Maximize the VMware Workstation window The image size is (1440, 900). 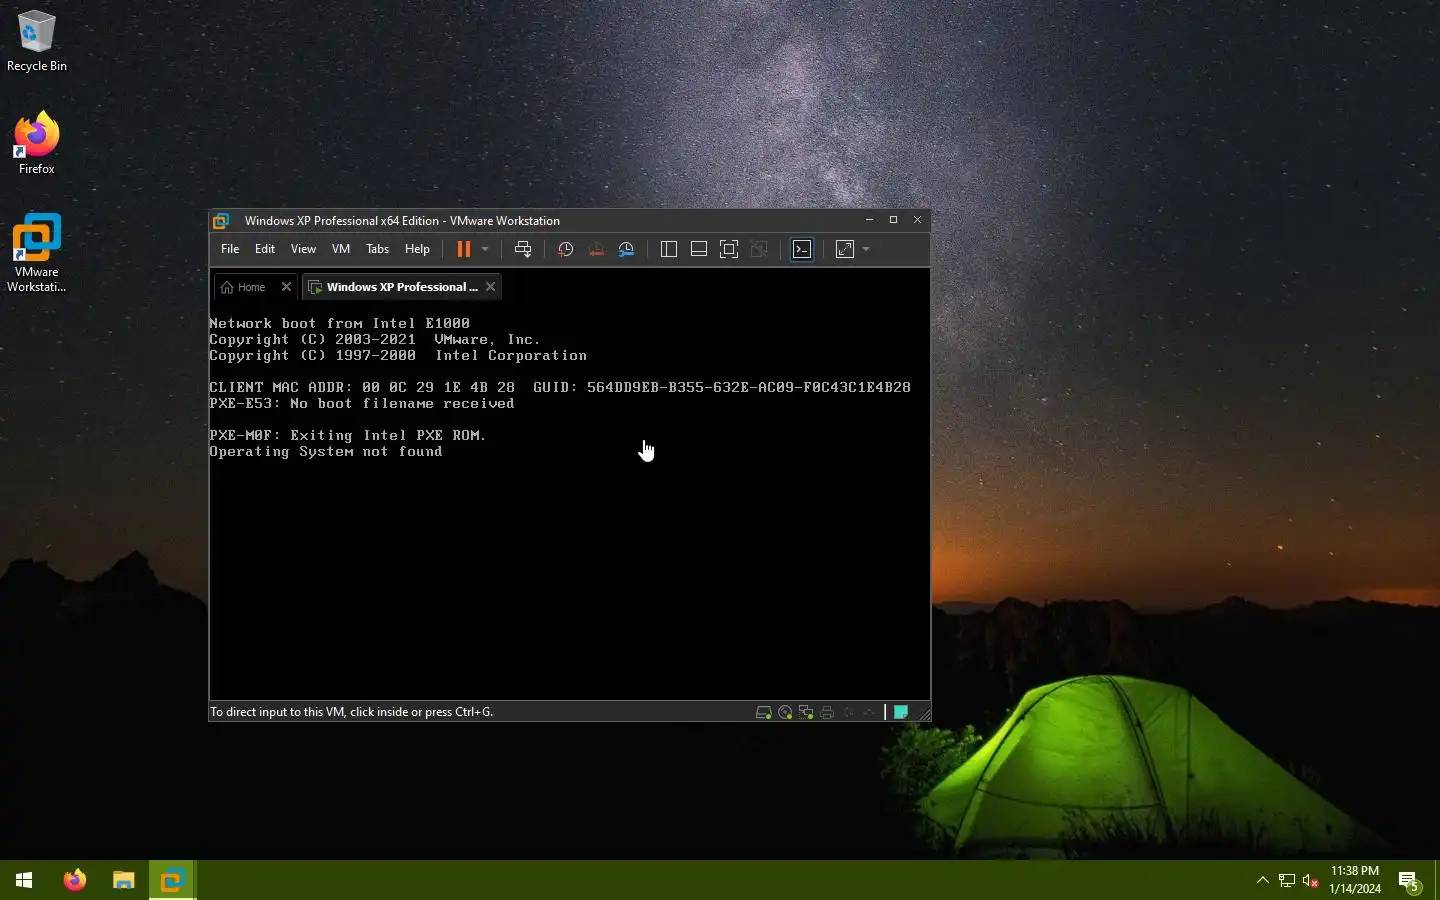893,220
